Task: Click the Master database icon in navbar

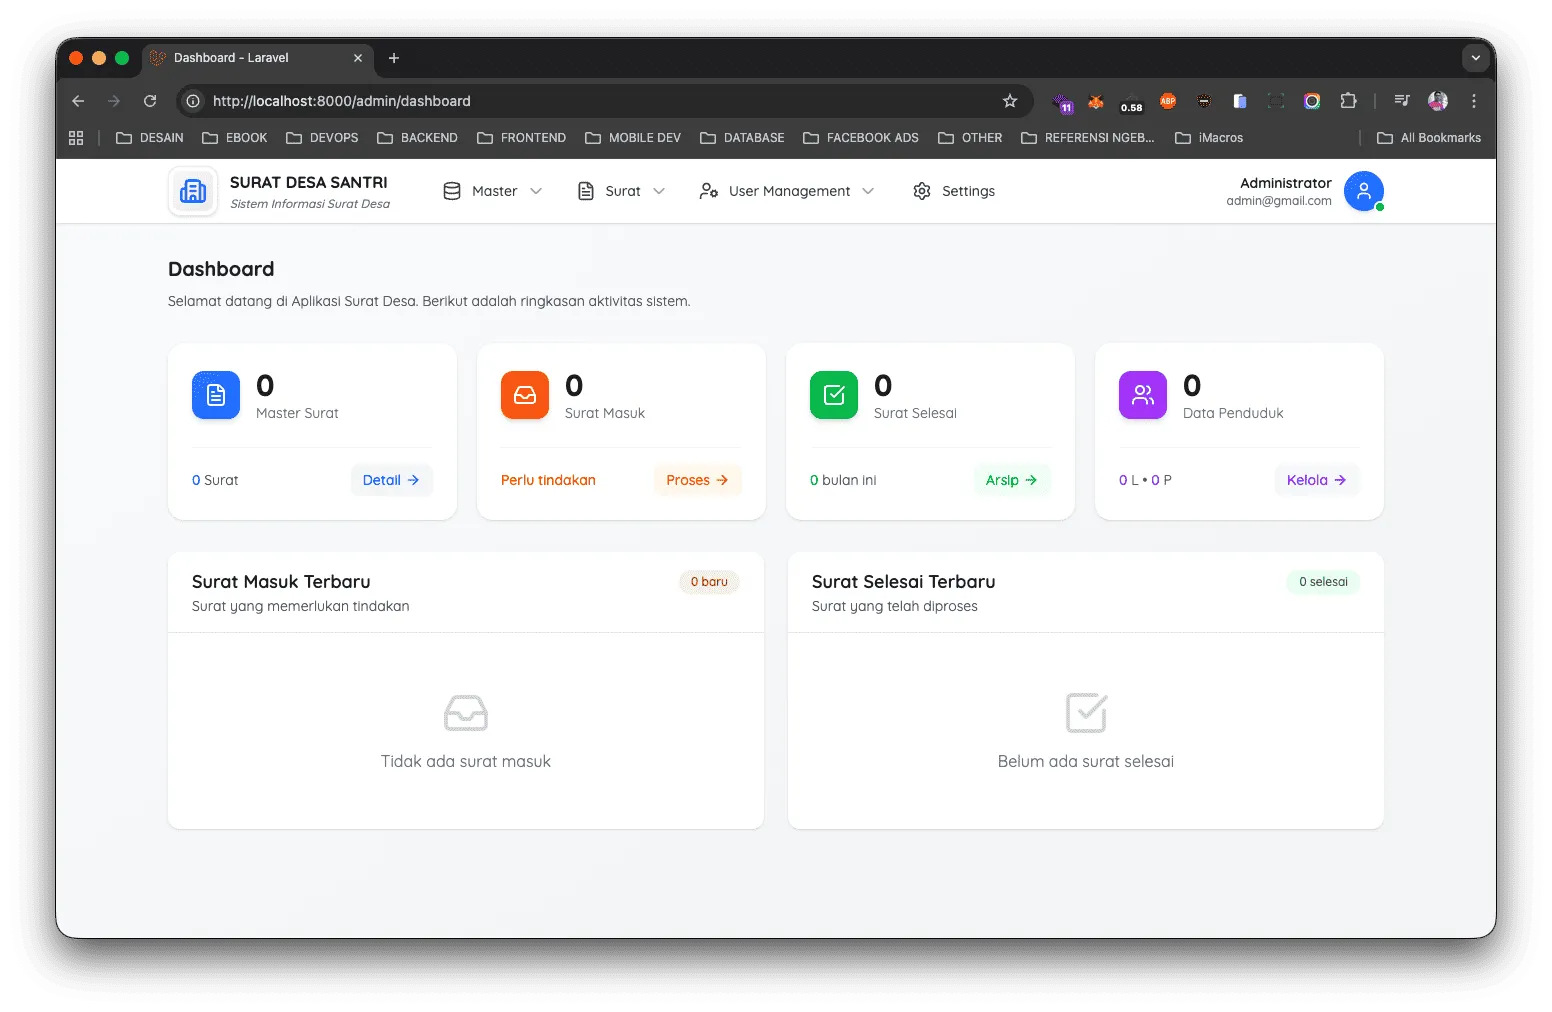Action: 452,191
